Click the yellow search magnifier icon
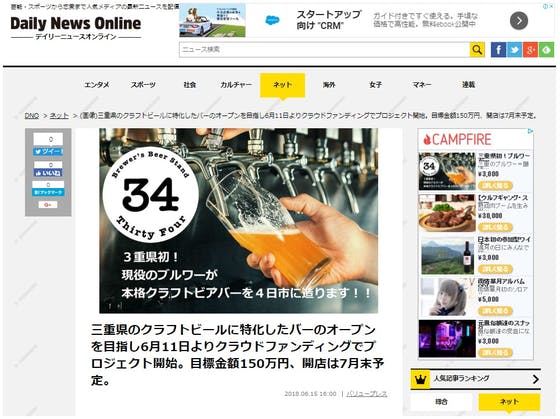 tap(477, 50)
